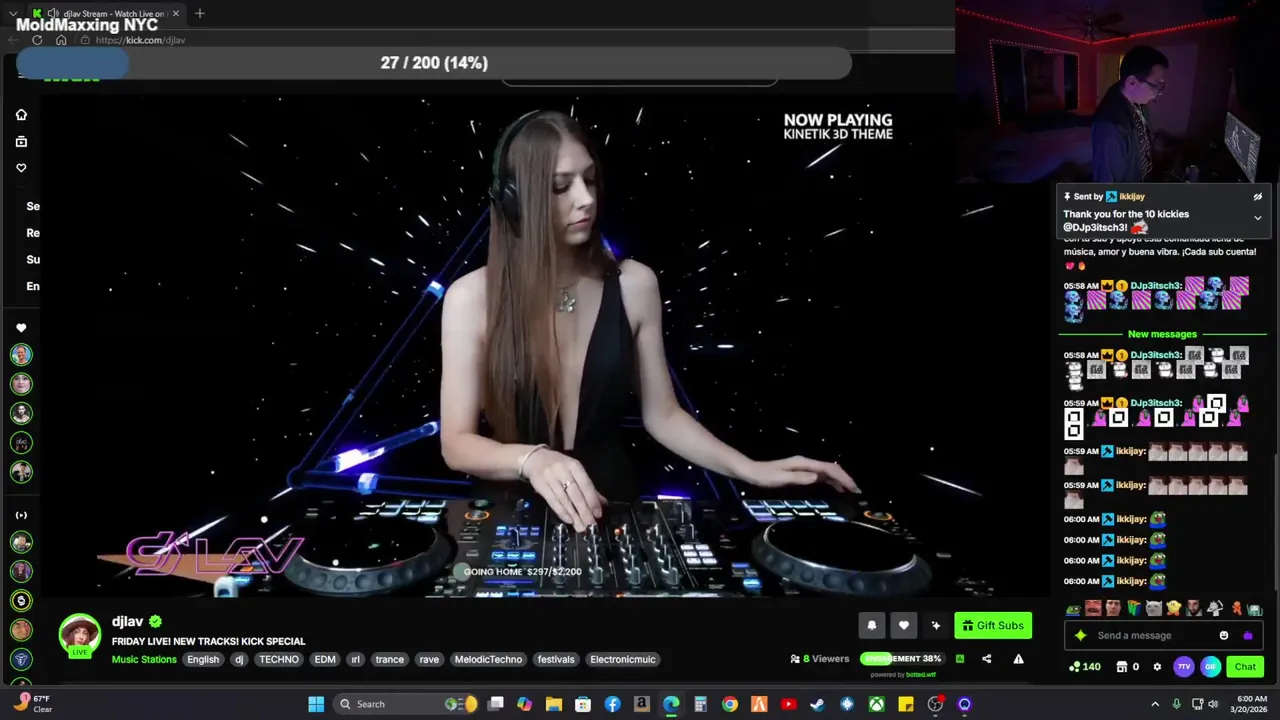1280x720 pixels.
Task: Open the emoji picker in chat box
Action: (1224, 635)
